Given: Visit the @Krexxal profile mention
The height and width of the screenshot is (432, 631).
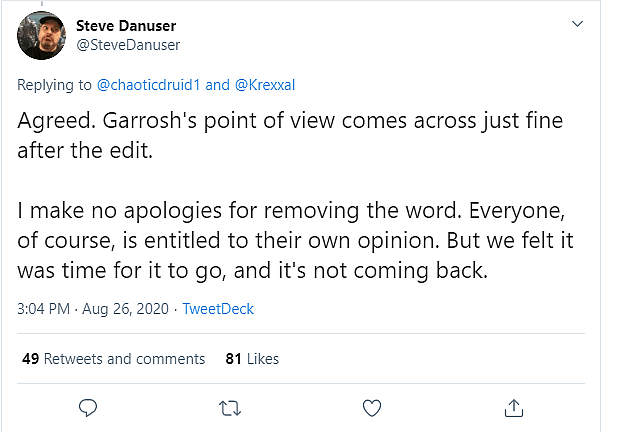Looking at the screenshot, I should tap(268, 84).
